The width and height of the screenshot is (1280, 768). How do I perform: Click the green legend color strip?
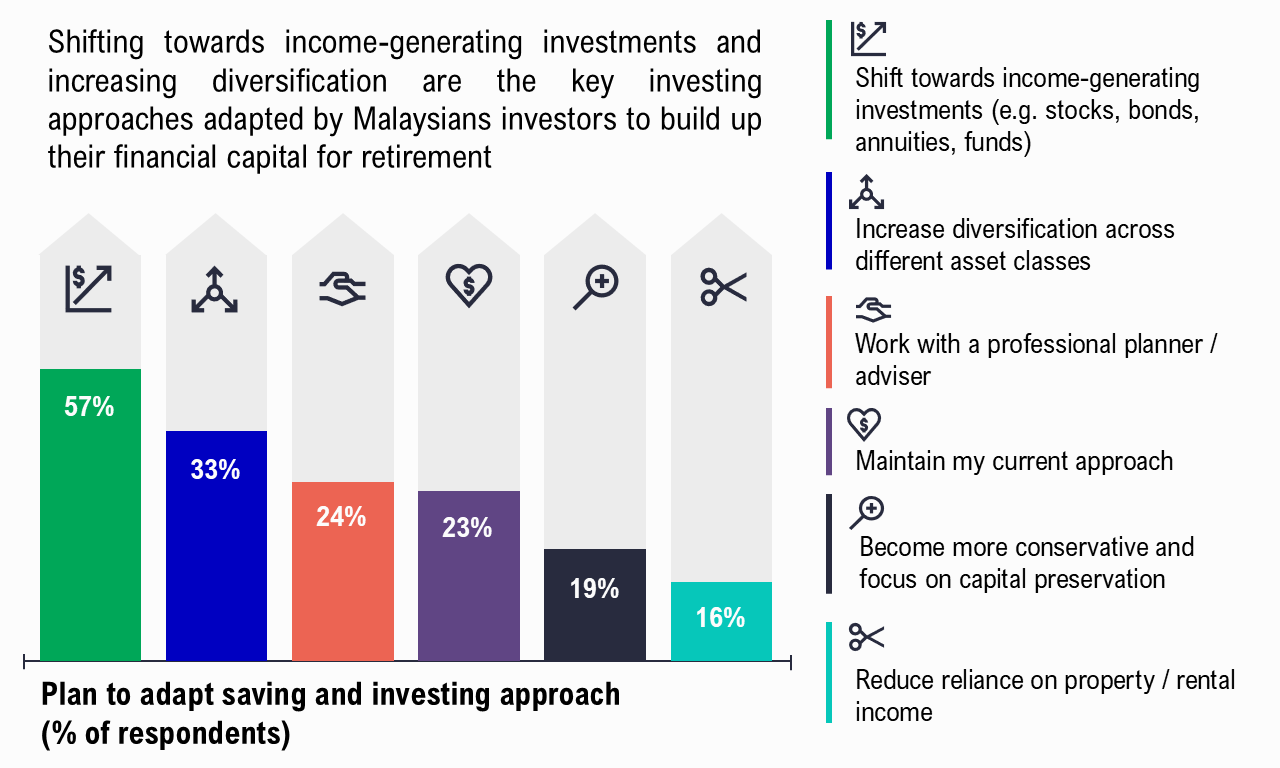click(x=829, y=79)
